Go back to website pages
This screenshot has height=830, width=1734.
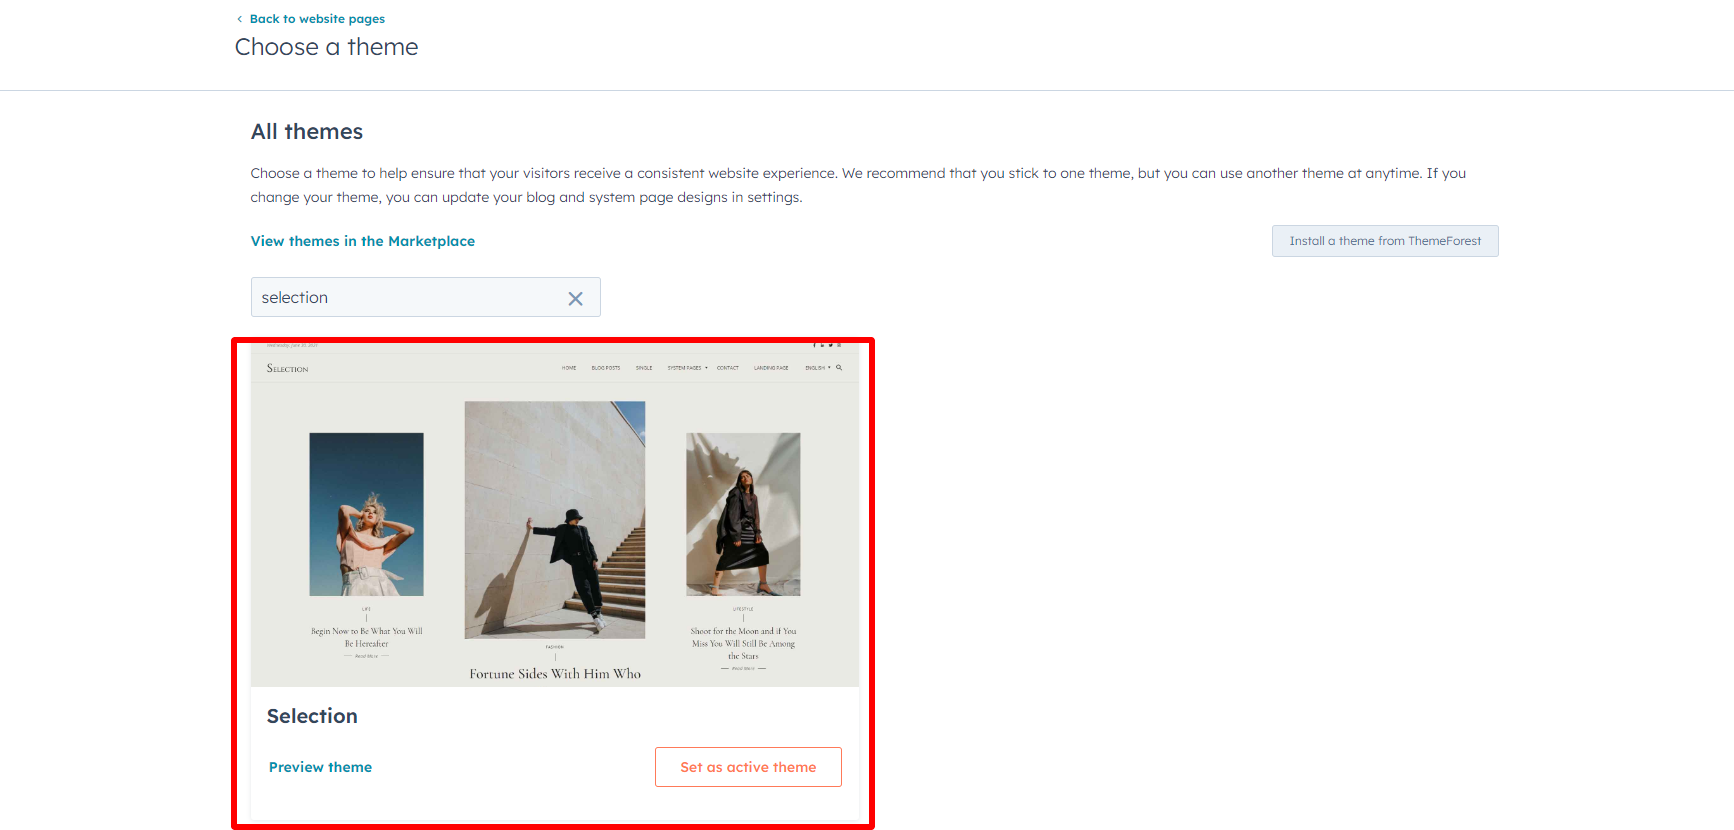317,19
